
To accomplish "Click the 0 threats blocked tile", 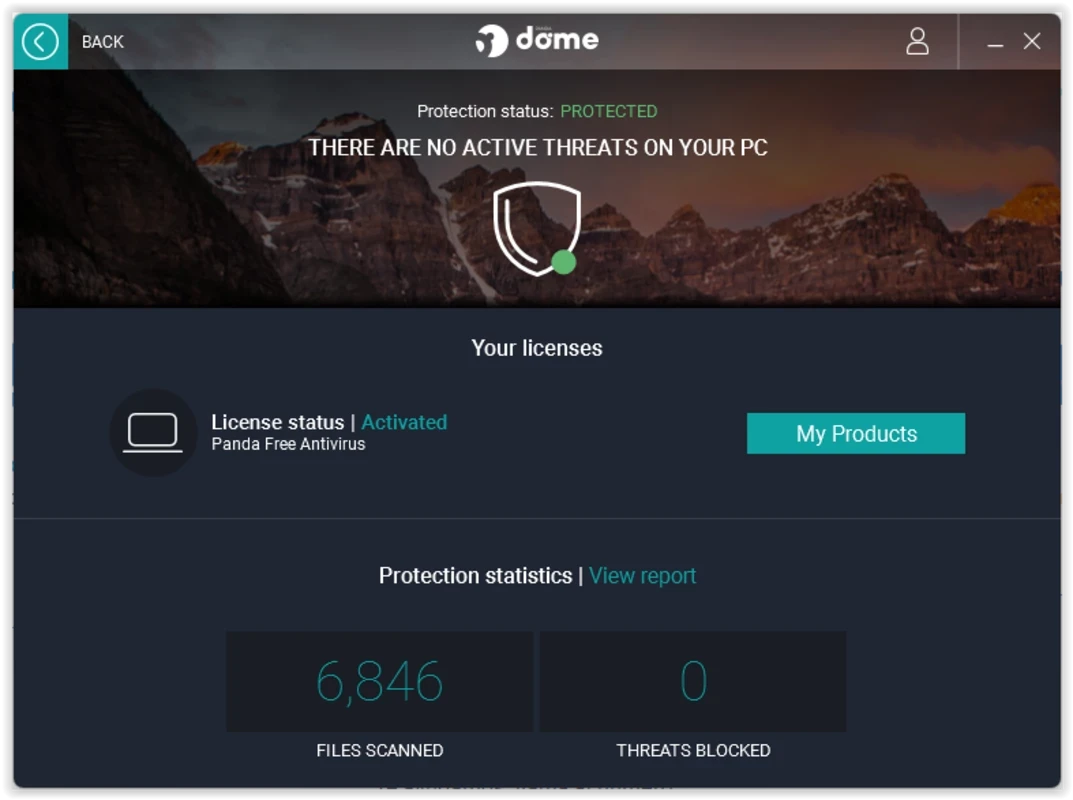I will (693, 681).
